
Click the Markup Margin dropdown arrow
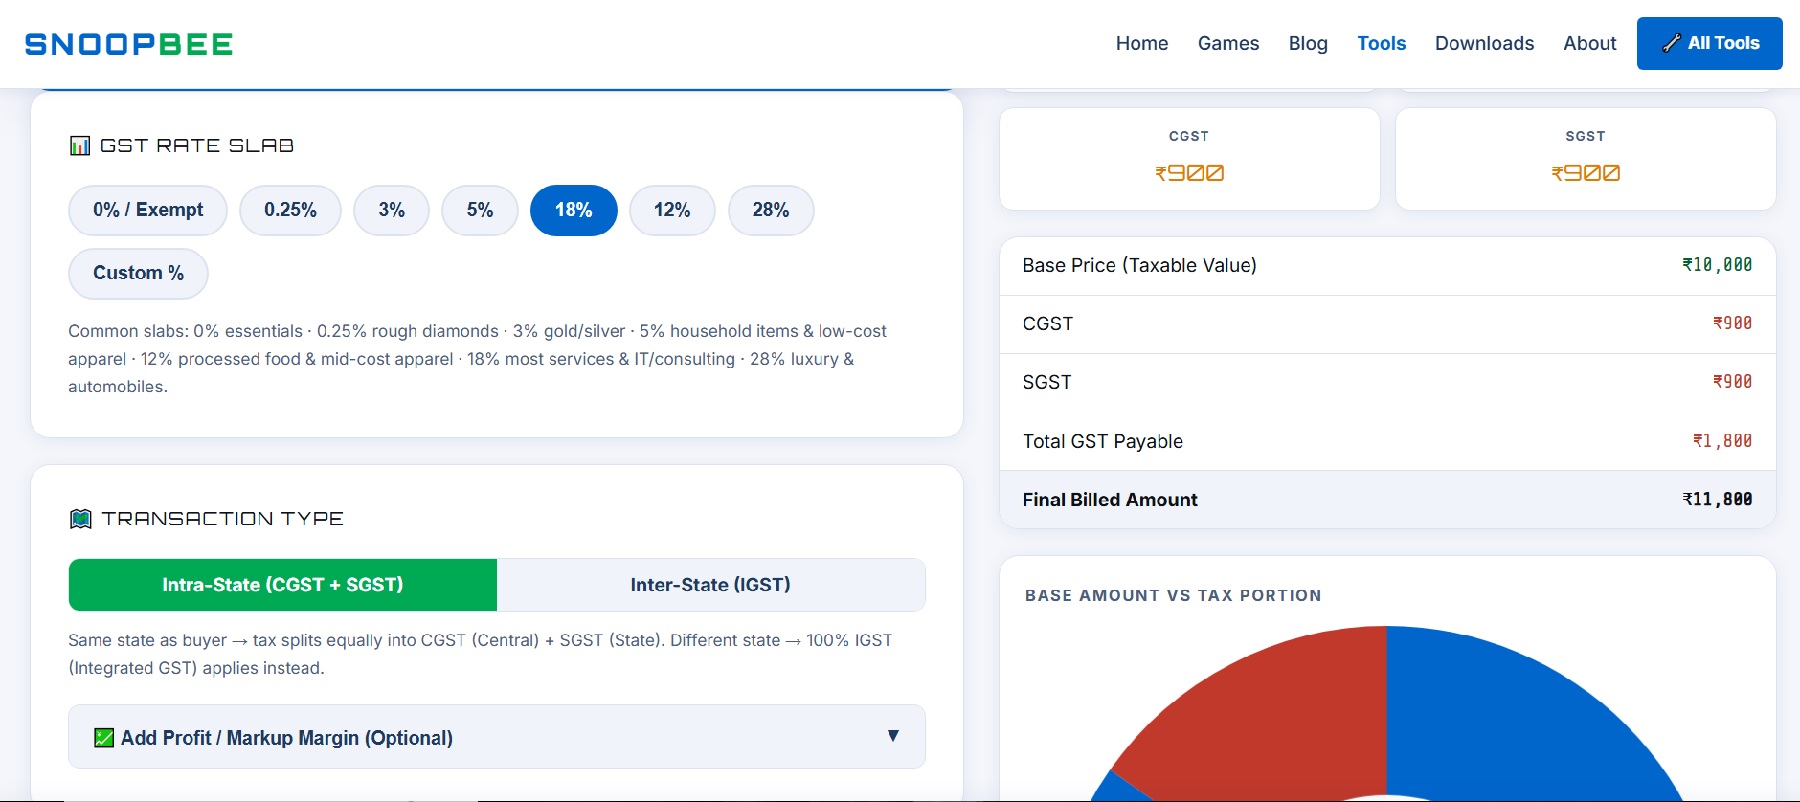pos(893,736)
